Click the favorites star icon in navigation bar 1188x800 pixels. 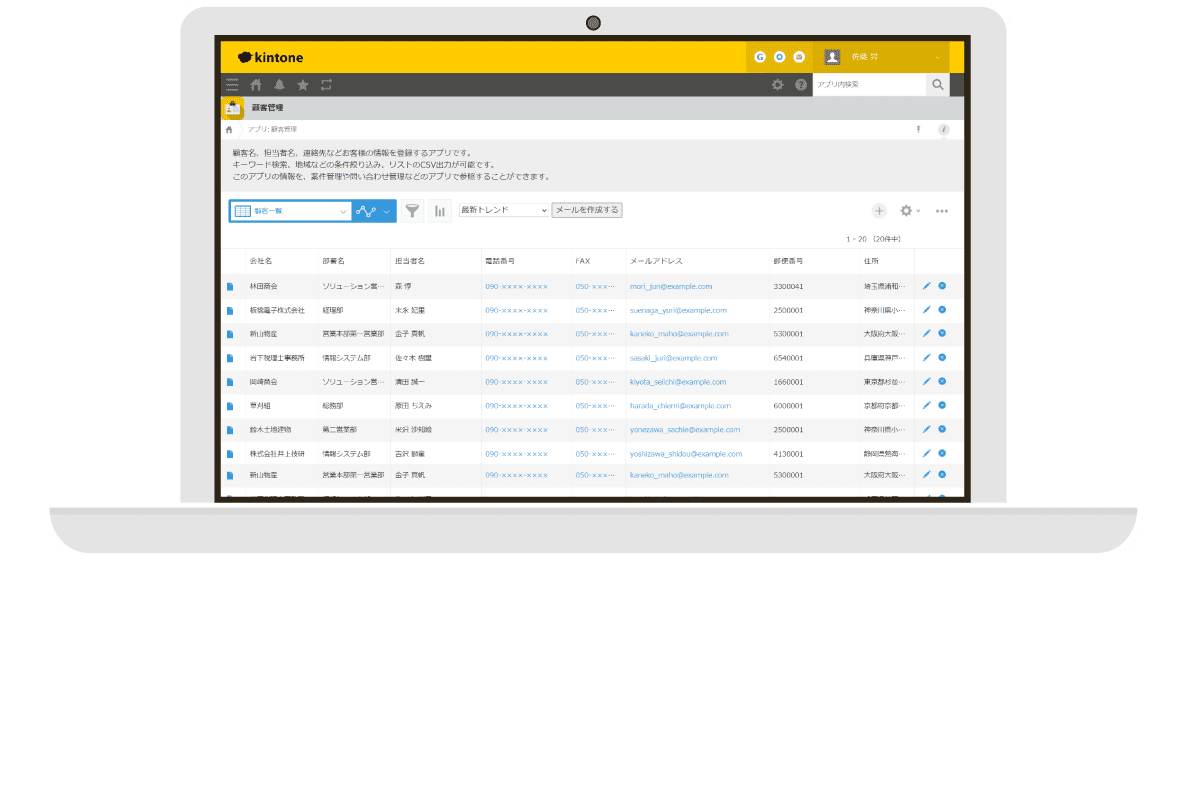coord(303,85)
